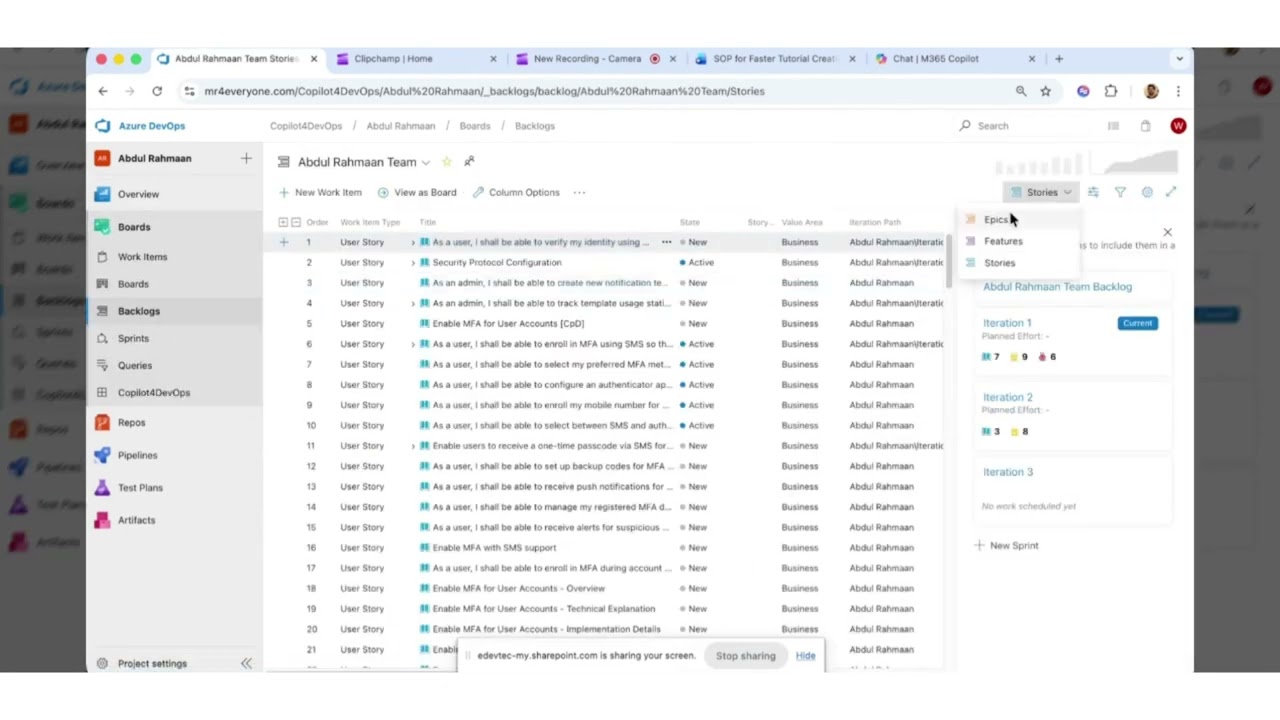1280x720 pixels.
Task: Open more toolbar options ellipsis
Action: [579, 192]
